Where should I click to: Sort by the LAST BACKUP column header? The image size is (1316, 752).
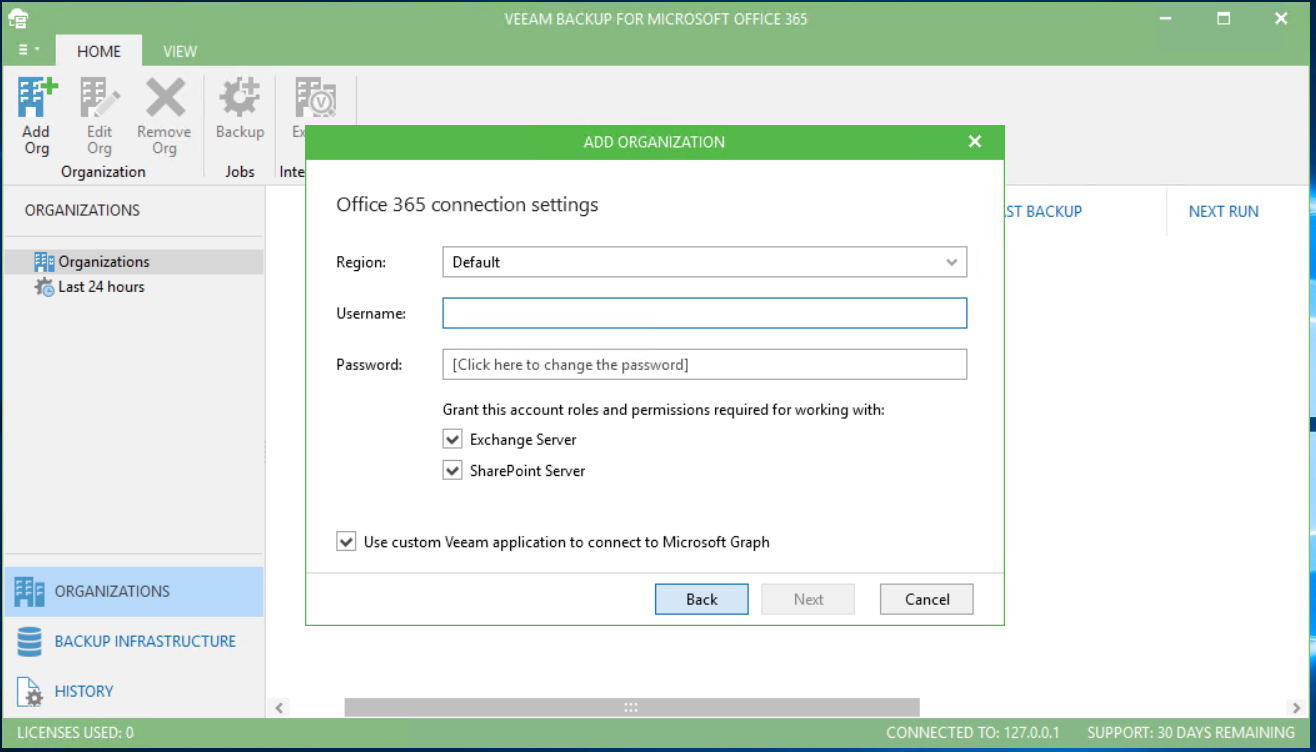pos(1043,211)
